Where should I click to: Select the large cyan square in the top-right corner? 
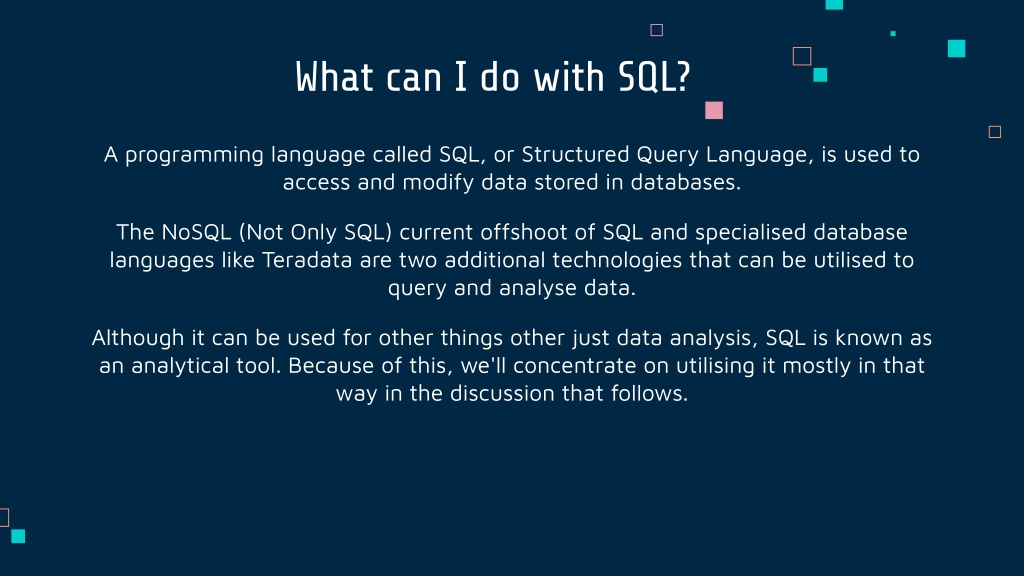956,48
